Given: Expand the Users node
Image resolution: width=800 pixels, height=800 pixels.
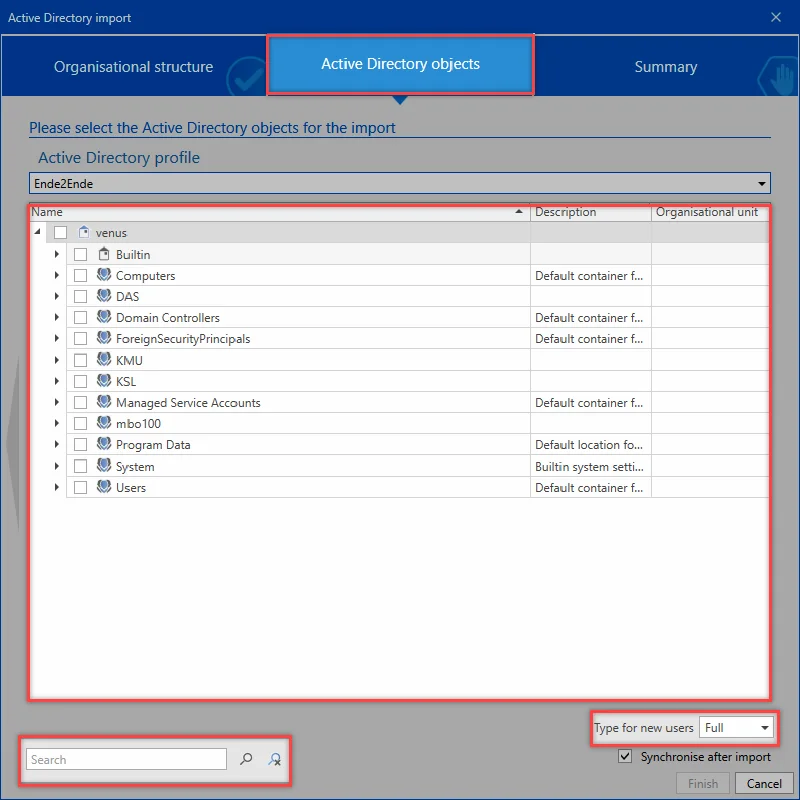Looking at the screenshot, I should click(x=57, y=487).
